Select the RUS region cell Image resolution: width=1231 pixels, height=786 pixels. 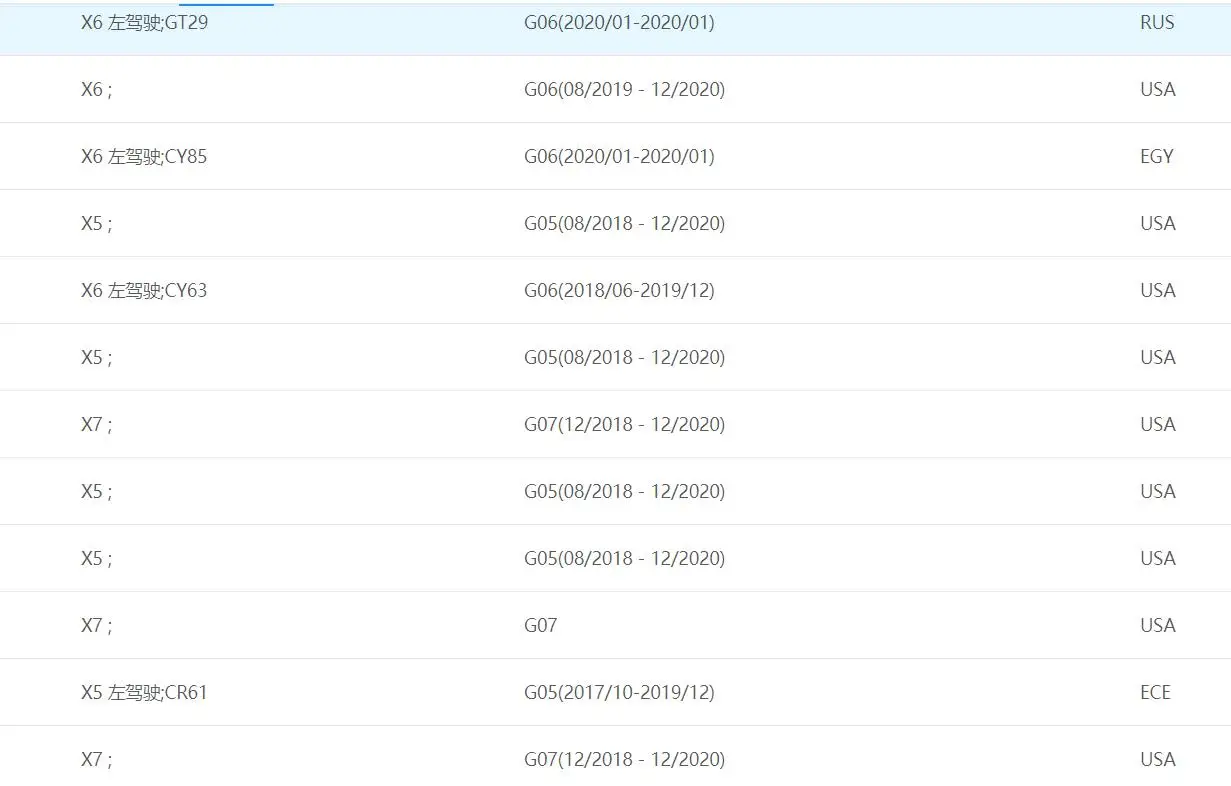[x=1157, y=22]
